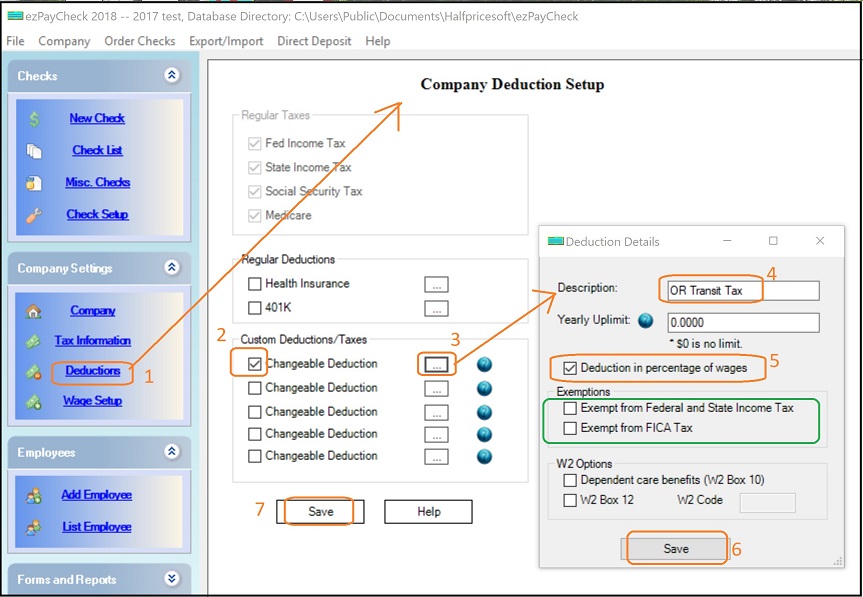Click the Check Setup wrench icon
Image resolution: width=863 pixels, height=597 pixels.
(x=34, y=215)
